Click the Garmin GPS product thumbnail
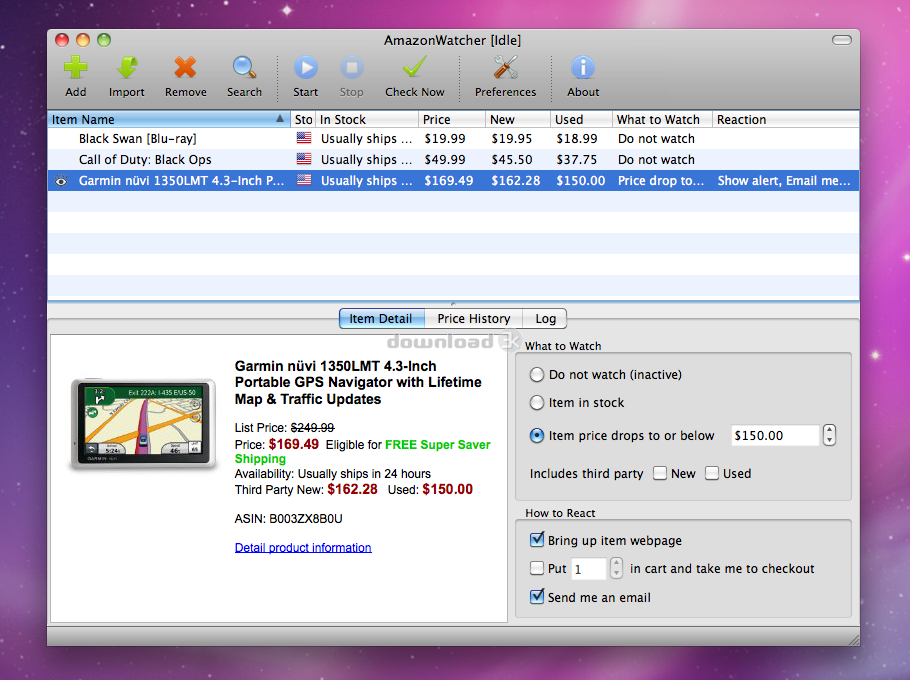Image resolution: width=910 pixels, height=680 pixels. tap(143, 423)
